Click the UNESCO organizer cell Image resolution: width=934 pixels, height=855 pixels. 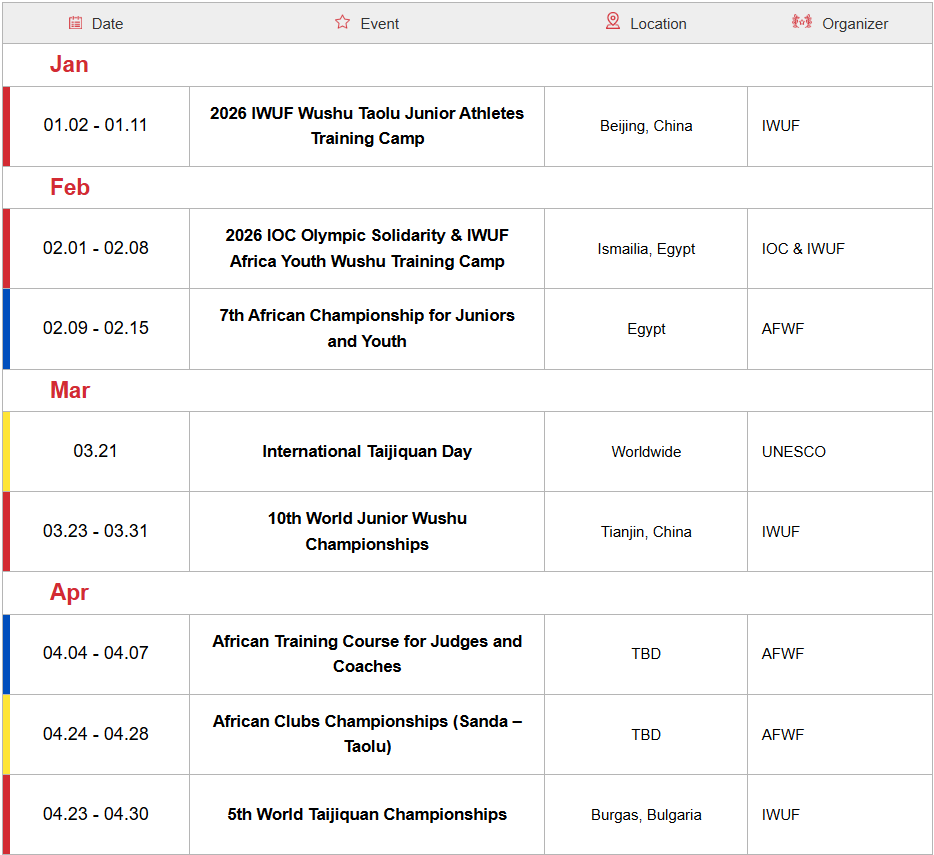(x=794, y=452)
